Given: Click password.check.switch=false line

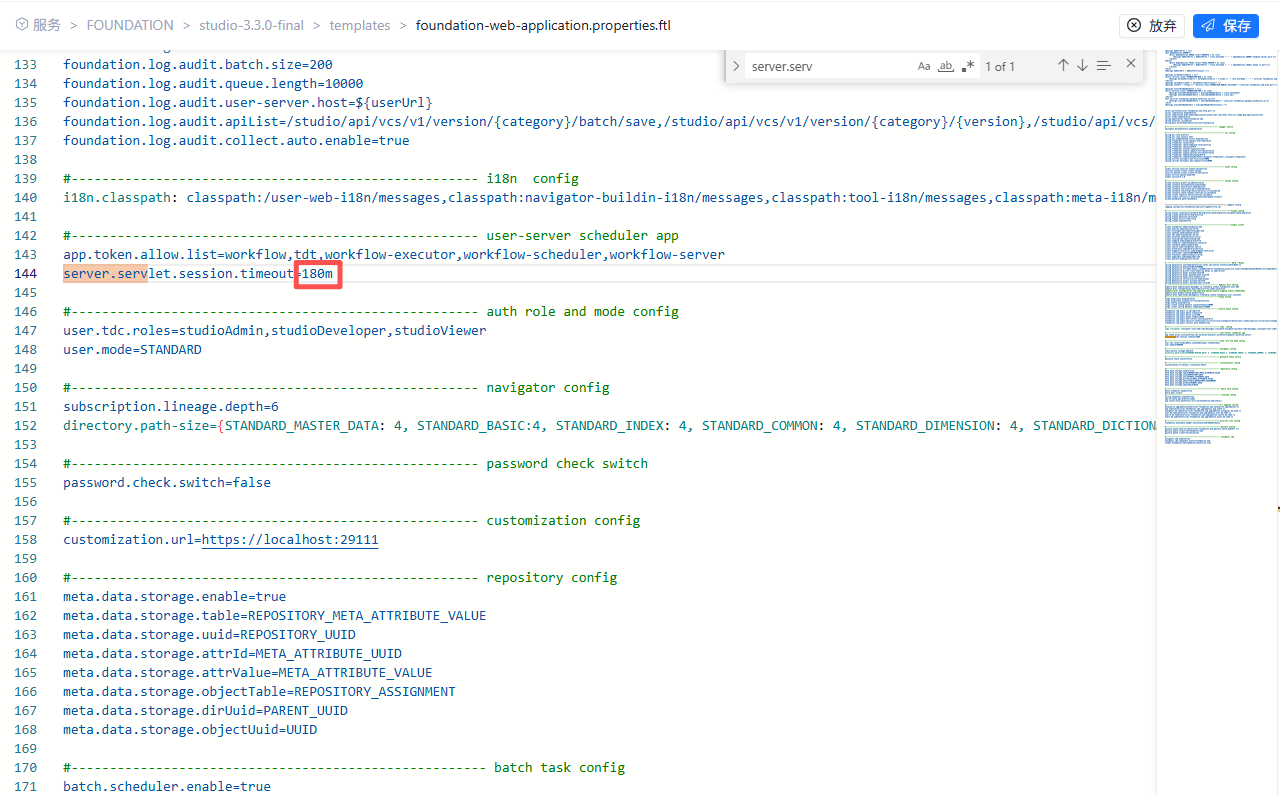Looking at the screenshot, I should [x=167, y=483].
